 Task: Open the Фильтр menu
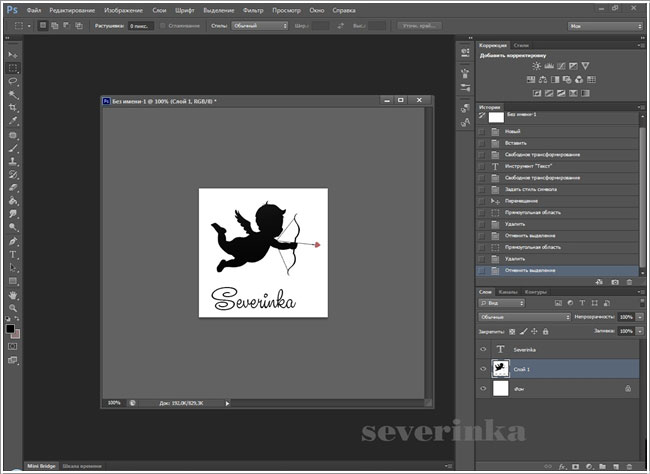tap(252, 9)
